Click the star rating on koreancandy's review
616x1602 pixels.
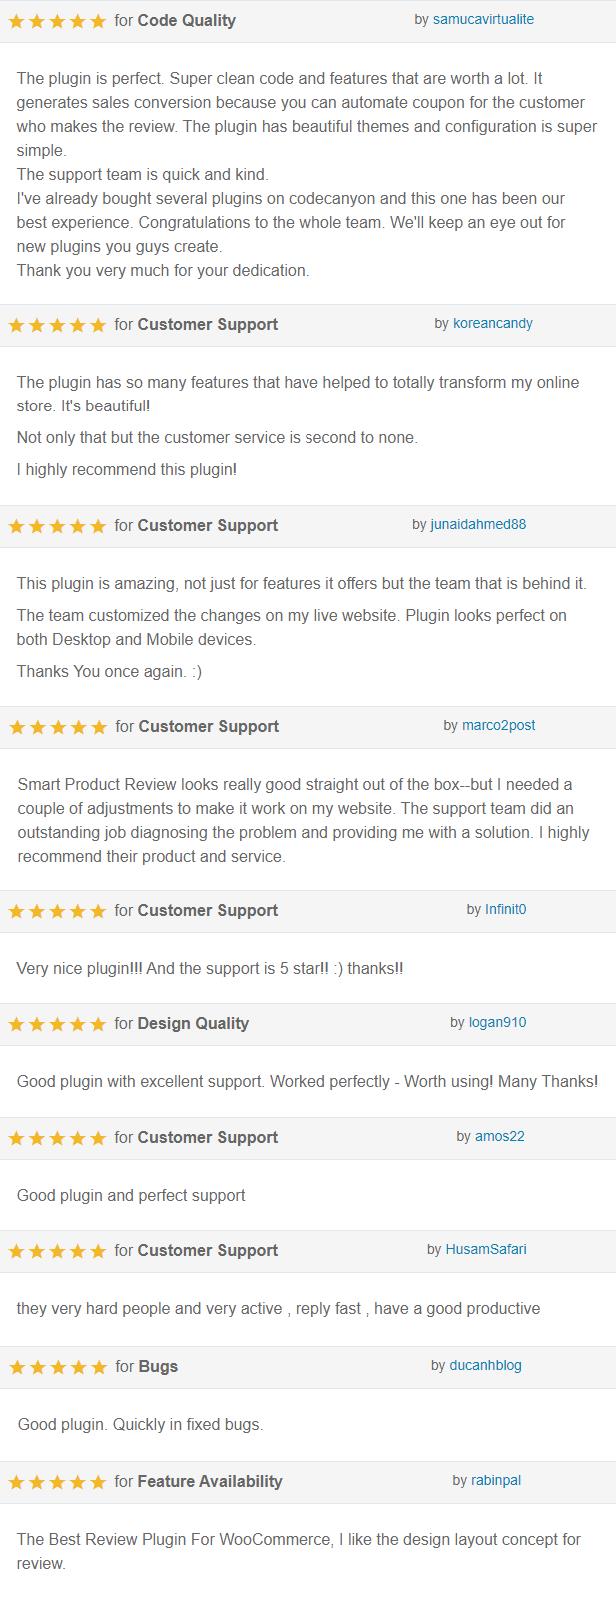[57, 325]
